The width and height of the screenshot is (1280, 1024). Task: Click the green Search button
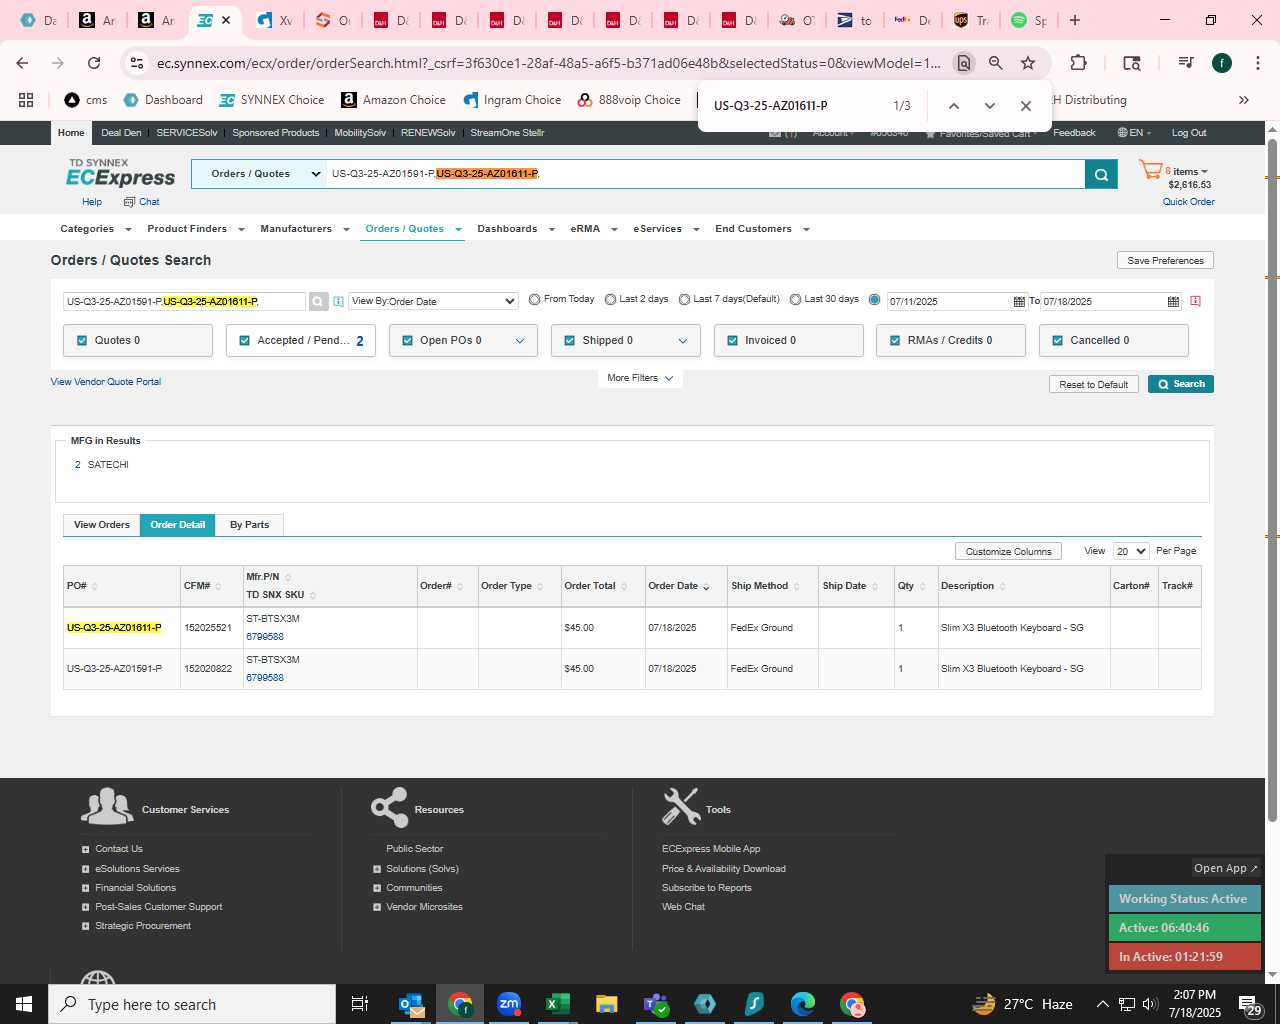point(1181,384)
